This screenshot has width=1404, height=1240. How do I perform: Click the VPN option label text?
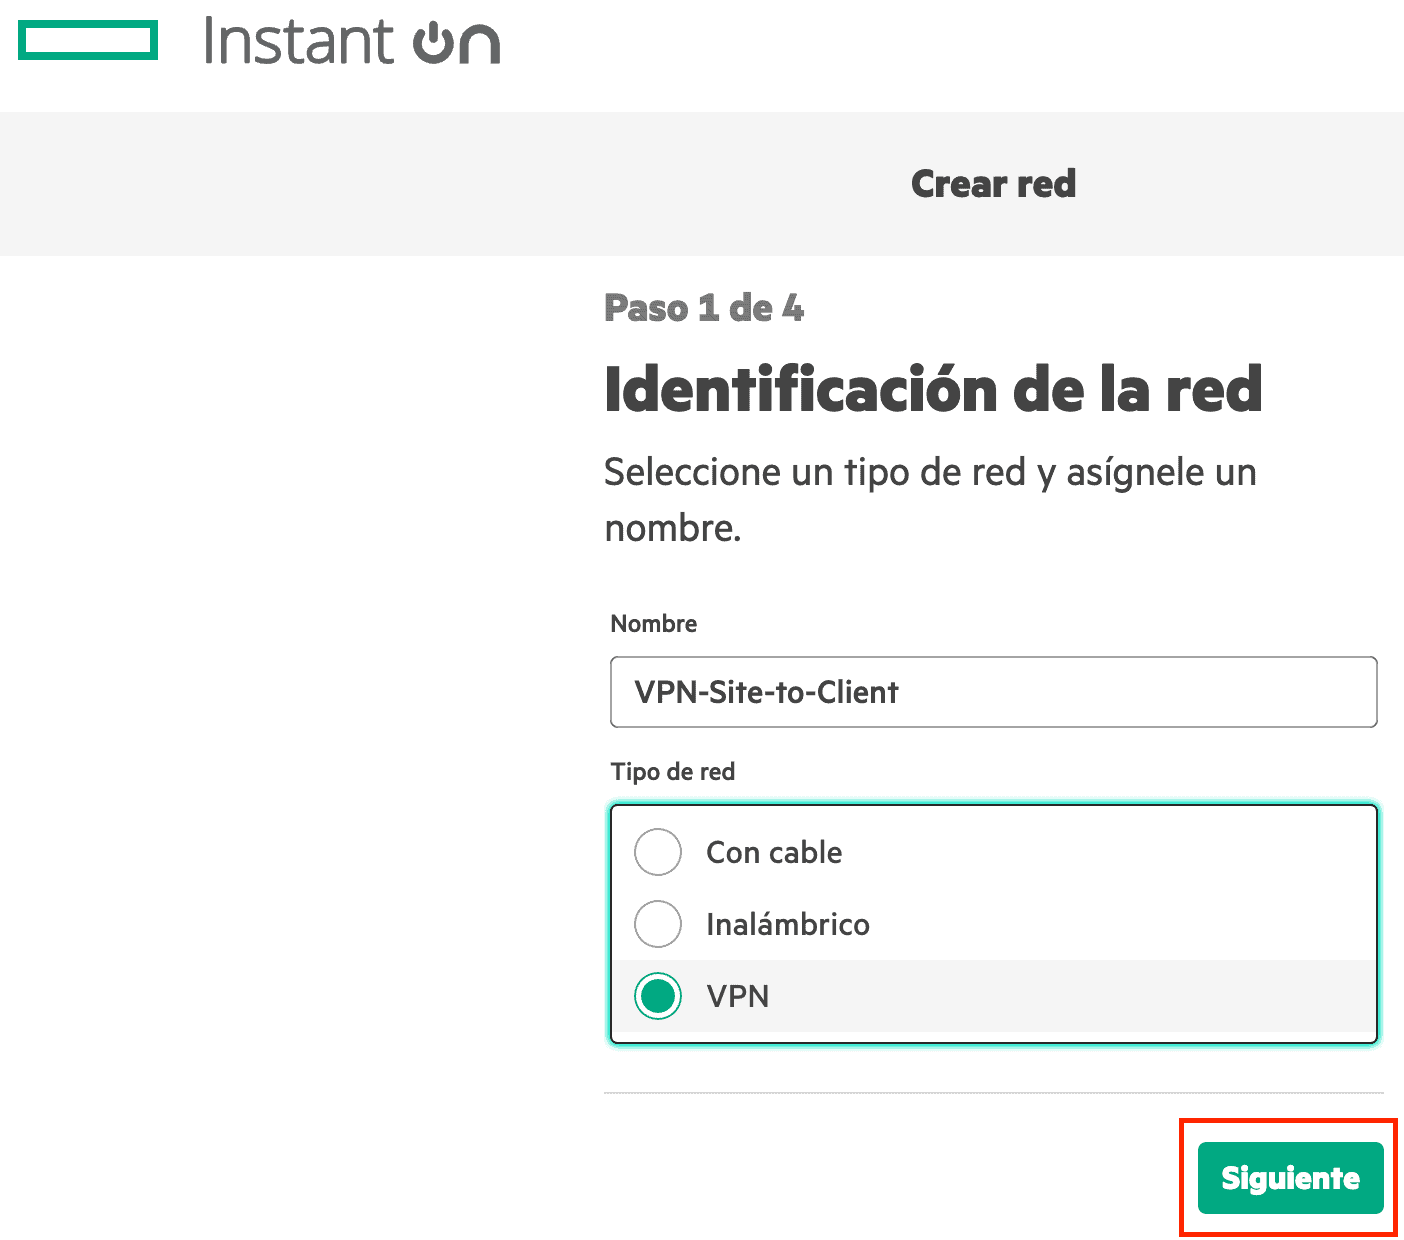(x=737, y=996)
